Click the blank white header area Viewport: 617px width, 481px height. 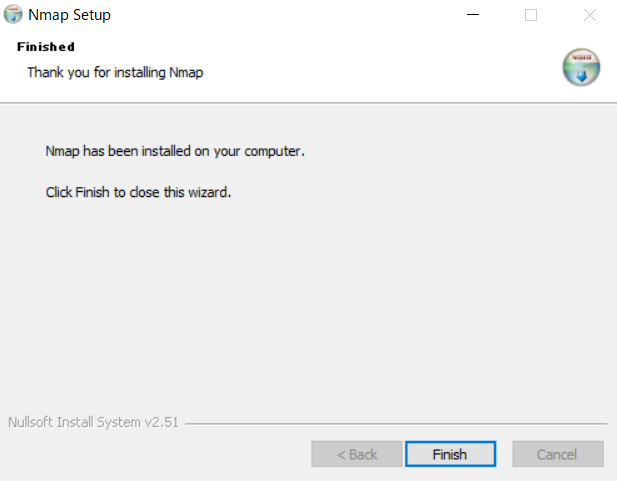tap(374, 67)
